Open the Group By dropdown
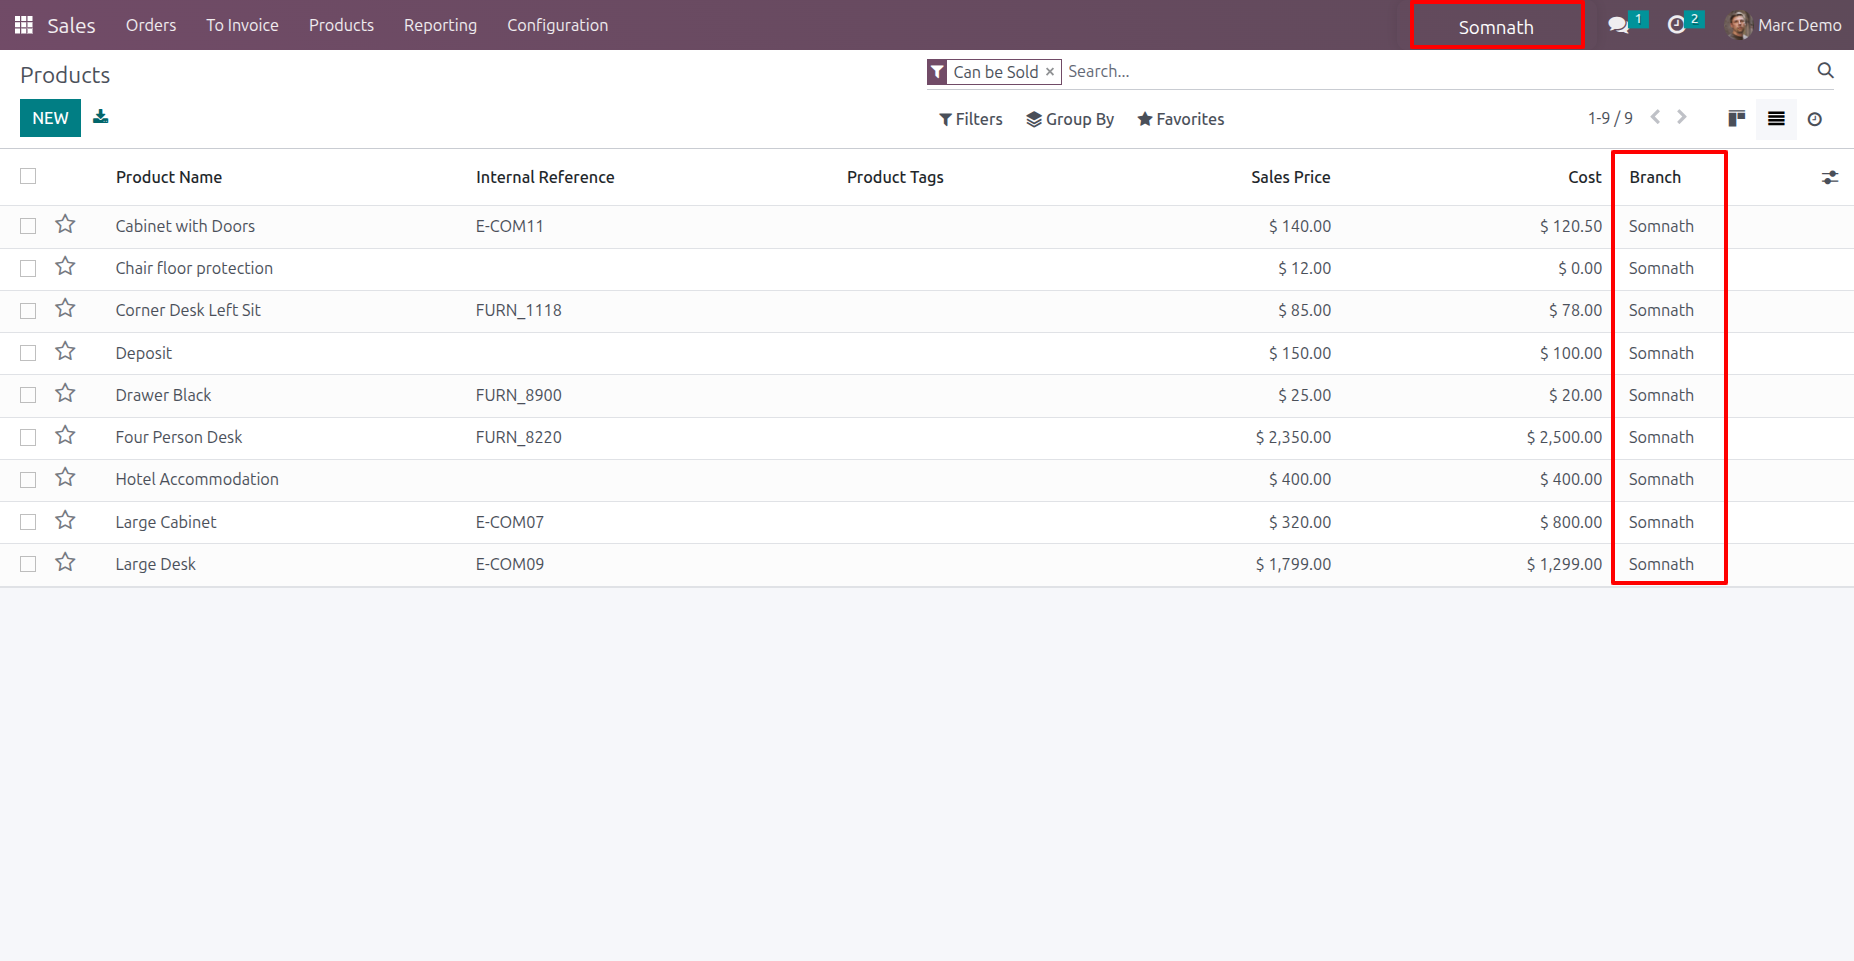 (x=1070, y=119)
